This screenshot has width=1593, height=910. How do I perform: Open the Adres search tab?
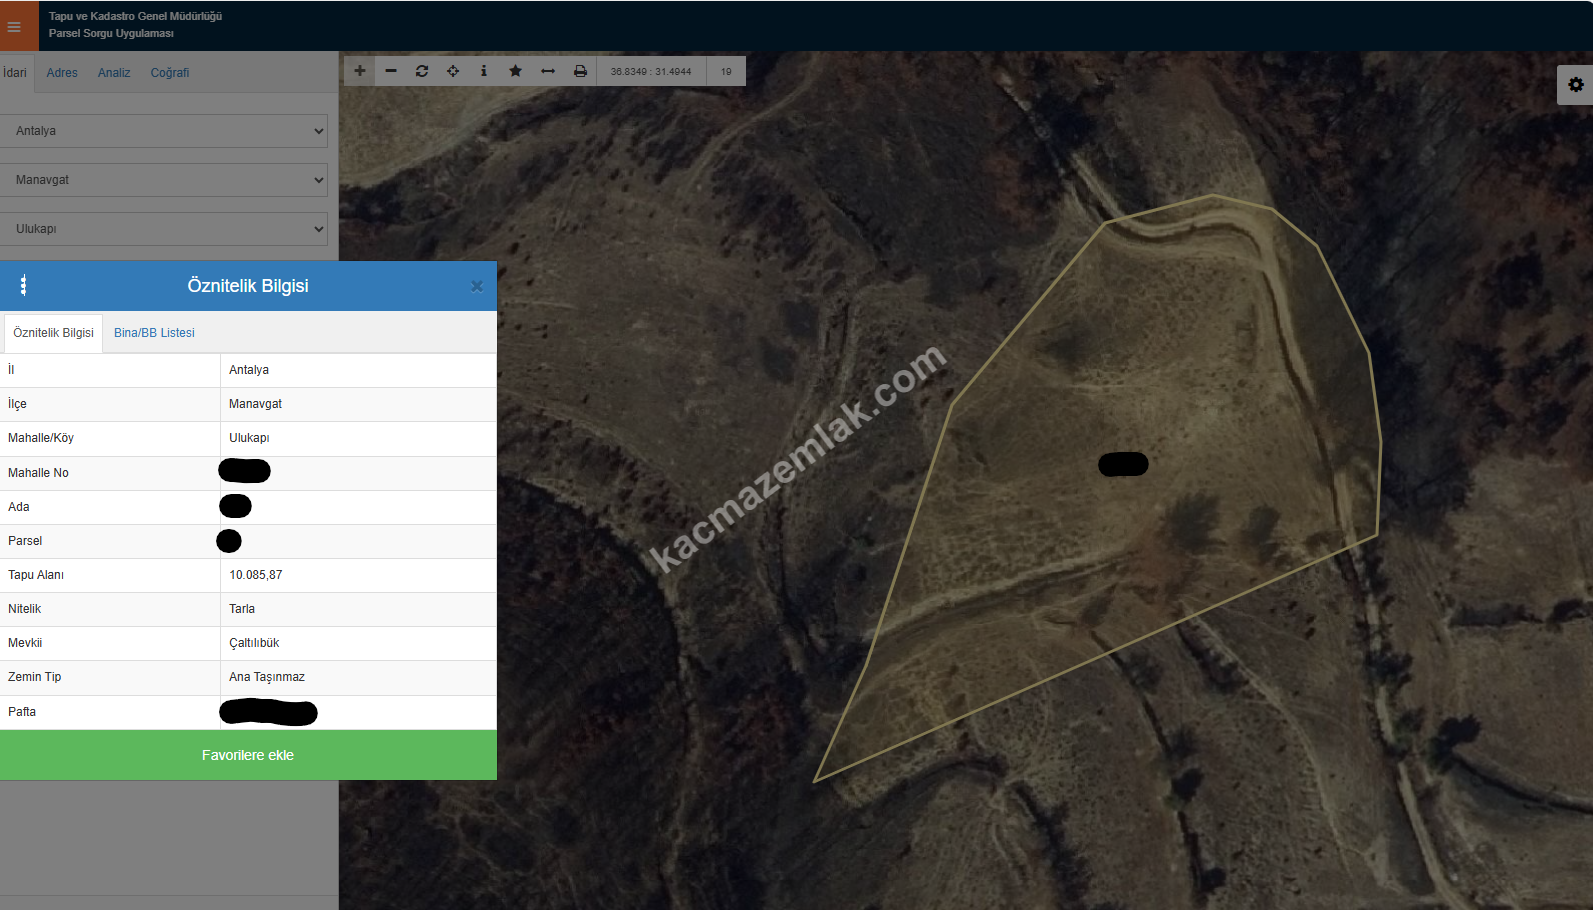click(x=62, y=73)
